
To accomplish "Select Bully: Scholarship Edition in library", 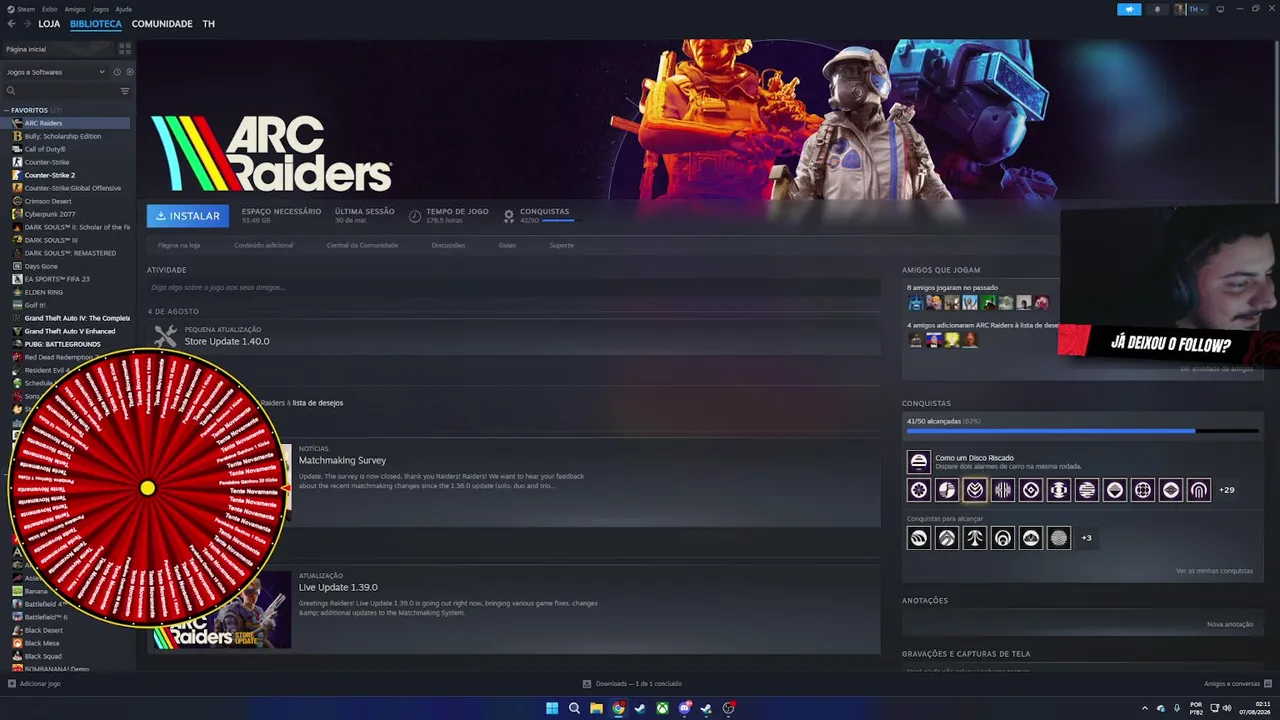I will click(x=66, y=136).
